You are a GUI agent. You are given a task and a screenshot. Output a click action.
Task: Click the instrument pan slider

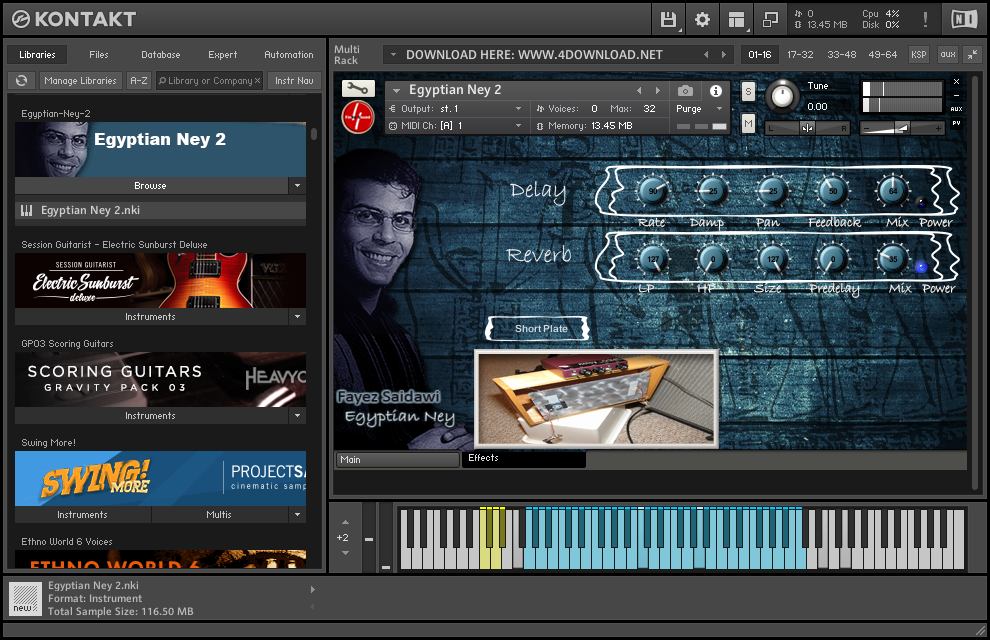tap(807, 128)
